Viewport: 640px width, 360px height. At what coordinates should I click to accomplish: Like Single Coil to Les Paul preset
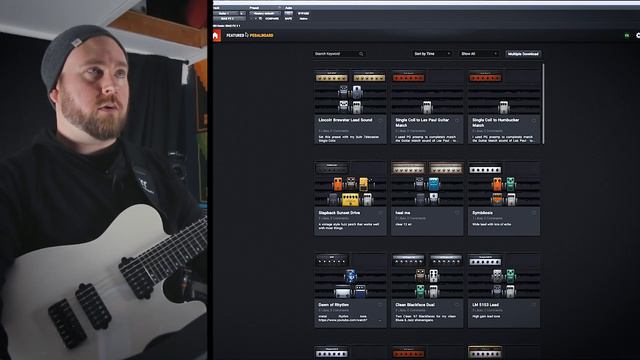click(457, 121)
